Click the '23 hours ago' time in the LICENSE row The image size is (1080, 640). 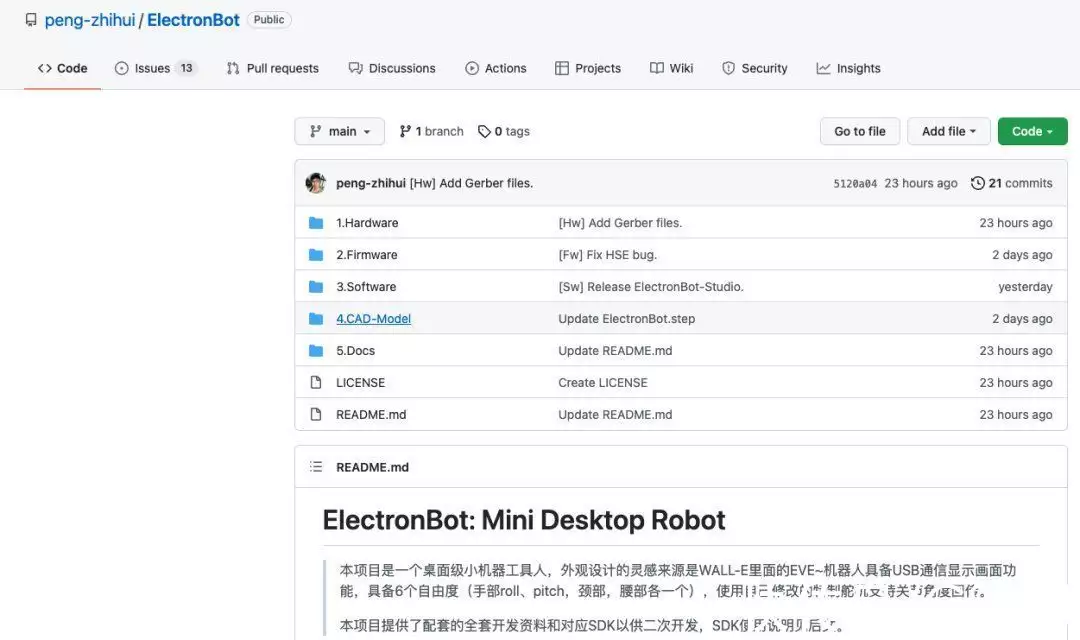click(1016, 382)
